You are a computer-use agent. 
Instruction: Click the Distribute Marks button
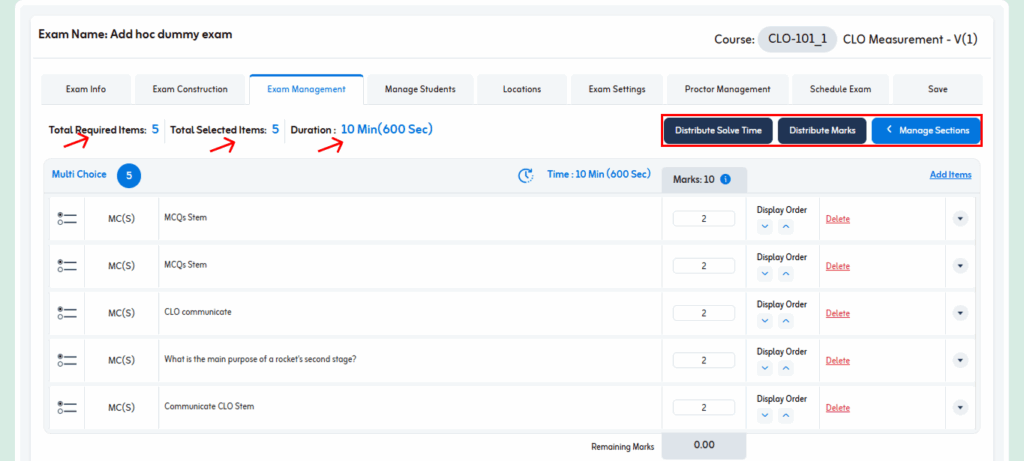(822, 131)
